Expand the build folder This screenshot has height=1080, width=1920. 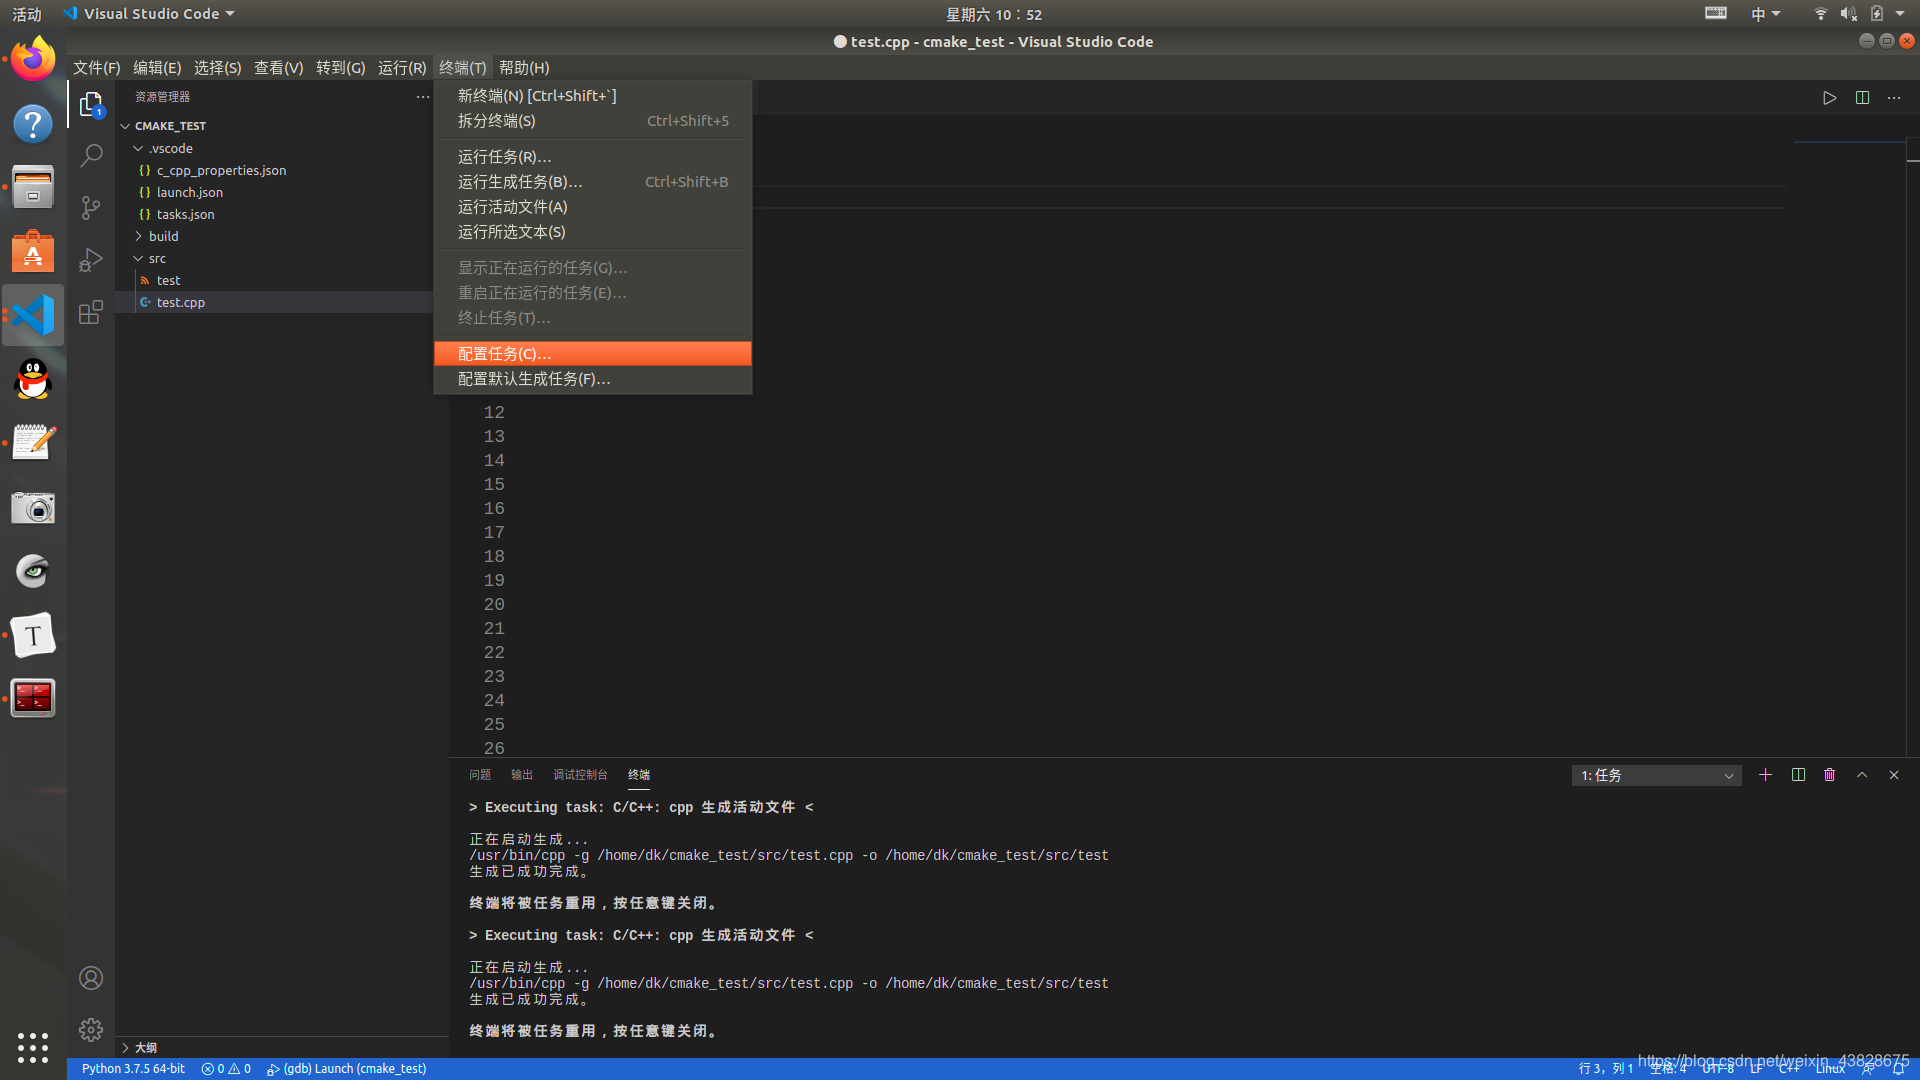point(163,236)
